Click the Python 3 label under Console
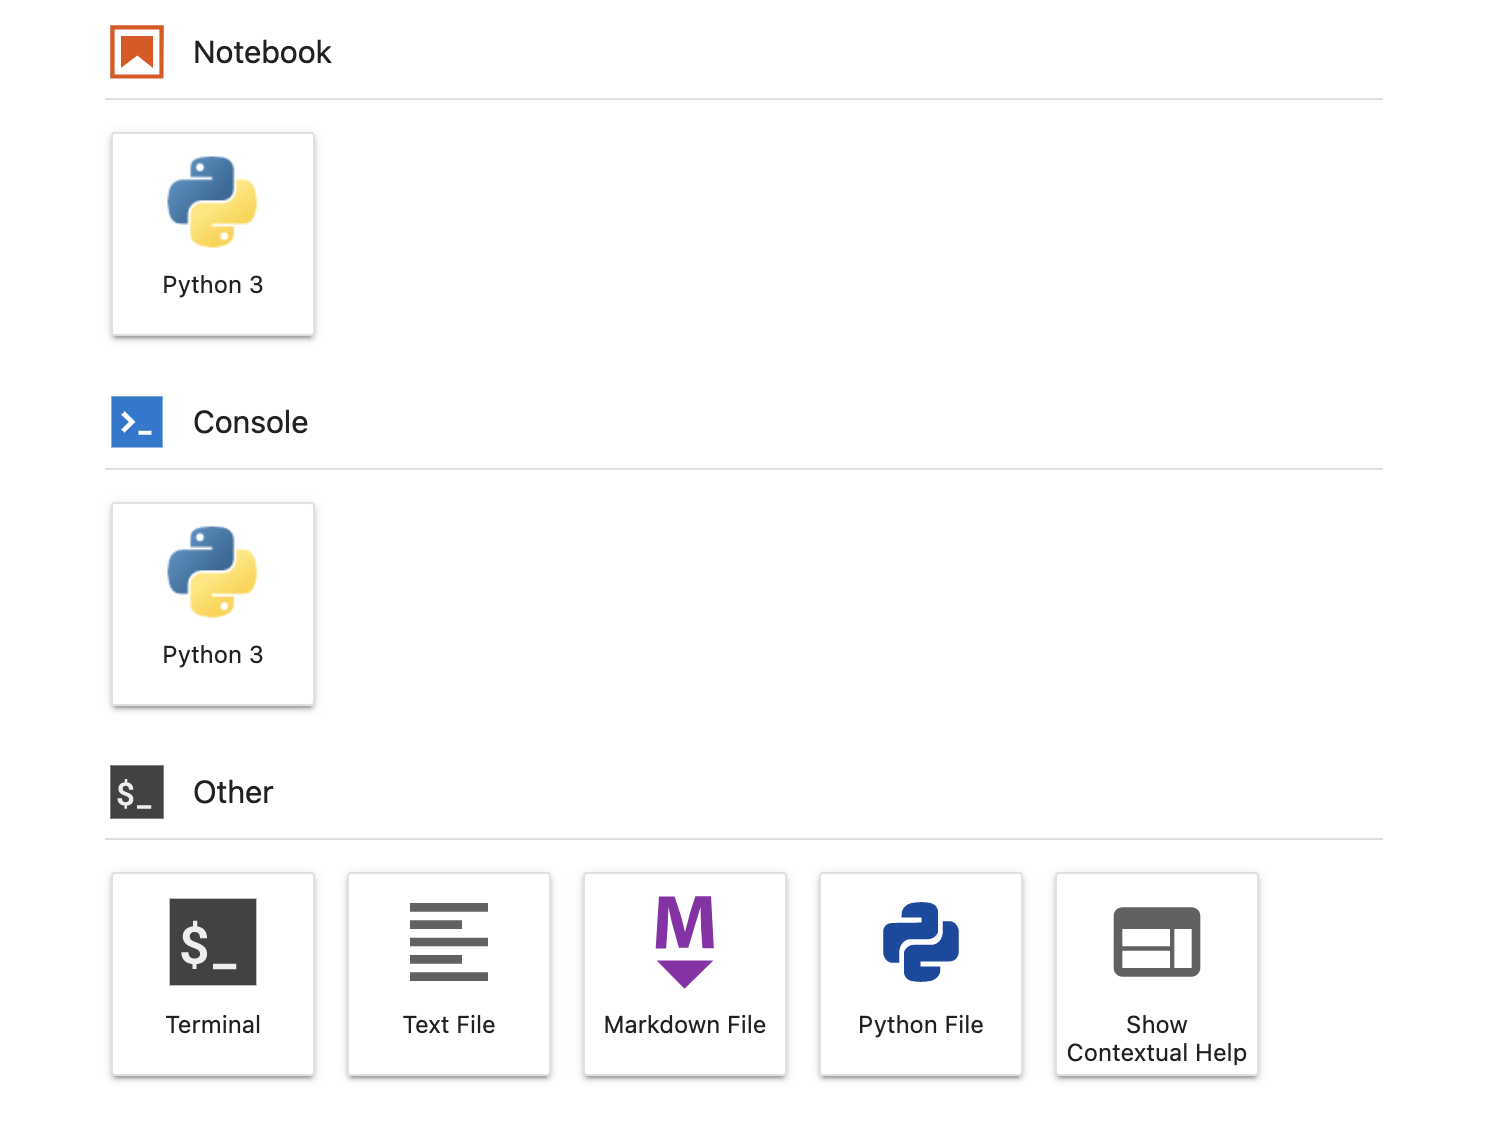 click(213, 655)
